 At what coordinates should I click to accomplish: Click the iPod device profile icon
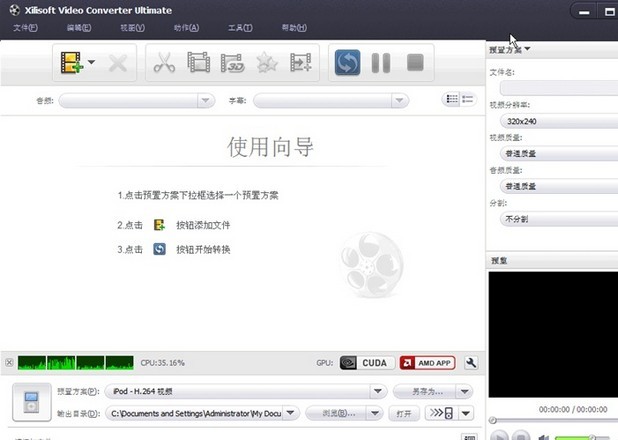32,402
